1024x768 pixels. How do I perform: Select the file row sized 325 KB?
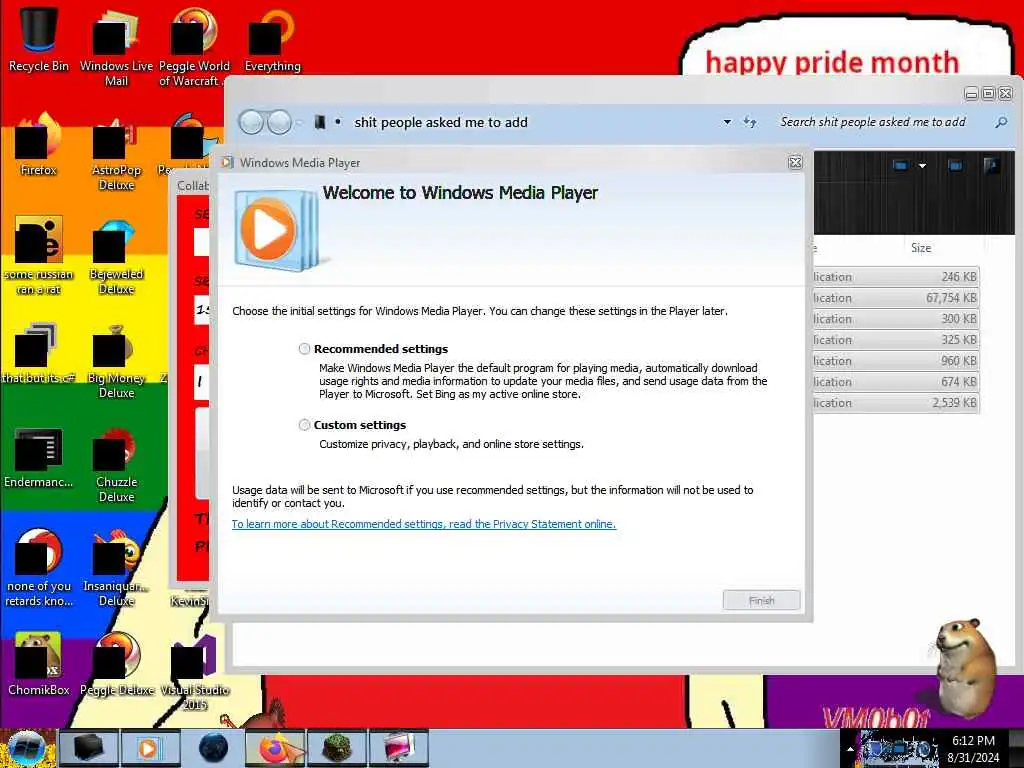[895, 340]
